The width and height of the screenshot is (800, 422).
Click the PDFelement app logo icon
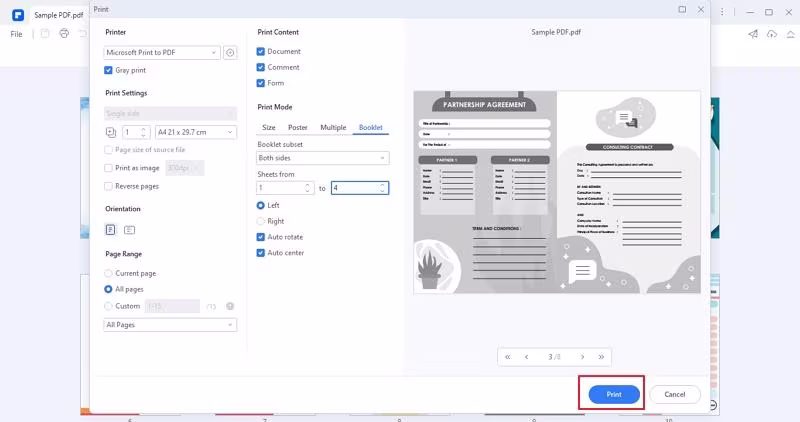[x=18, y=15]
